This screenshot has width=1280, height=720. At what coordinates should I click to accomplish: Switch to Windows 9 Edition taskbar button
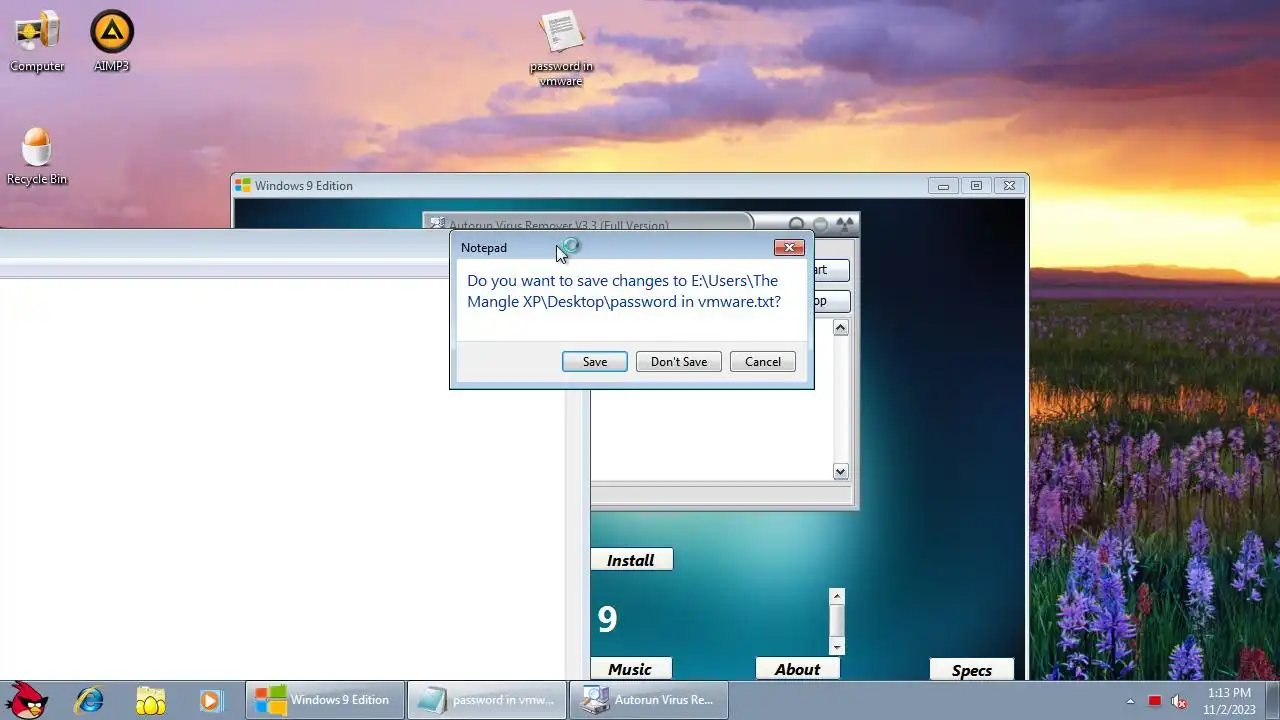[x=325, y=700]
